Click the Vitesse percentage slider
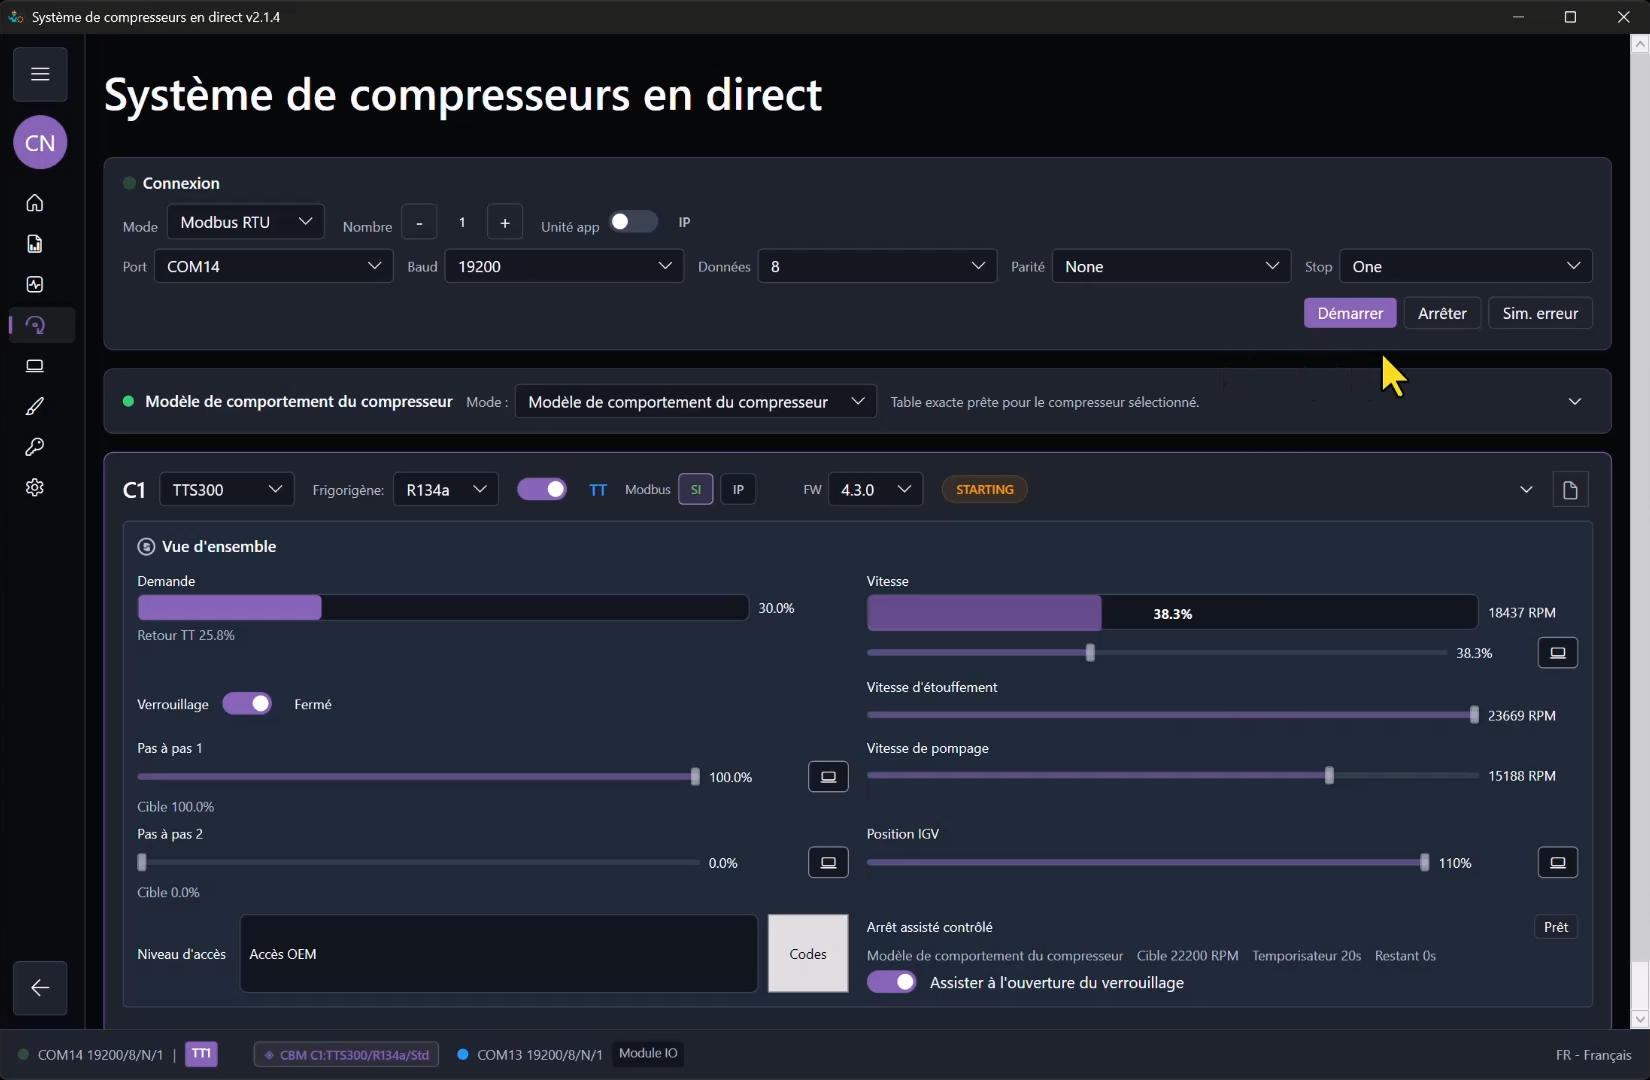This screenshot has width=1650, height=1080. (x=1157, y=653)
